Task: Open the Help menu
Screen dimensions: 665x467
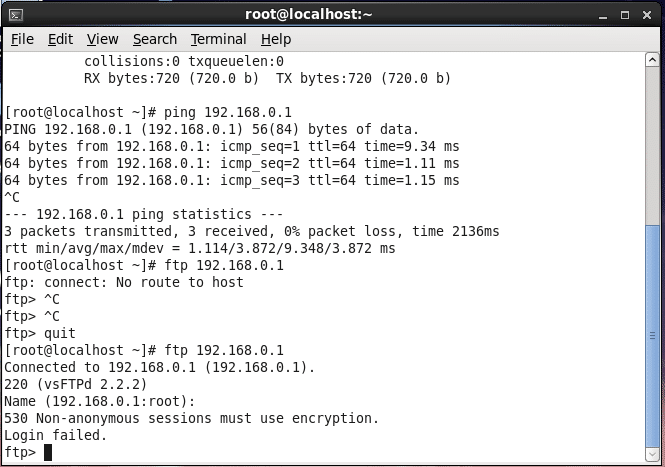Action: point(276,39)
